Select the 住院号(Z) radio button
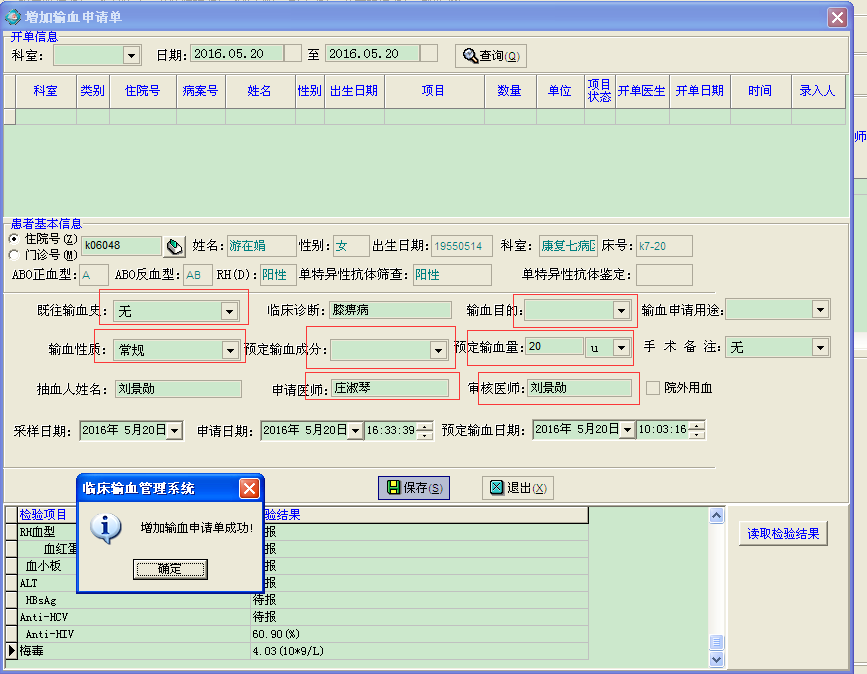This screenshot has height=674, width=867. pyautogui.click(x=14, y=239)
